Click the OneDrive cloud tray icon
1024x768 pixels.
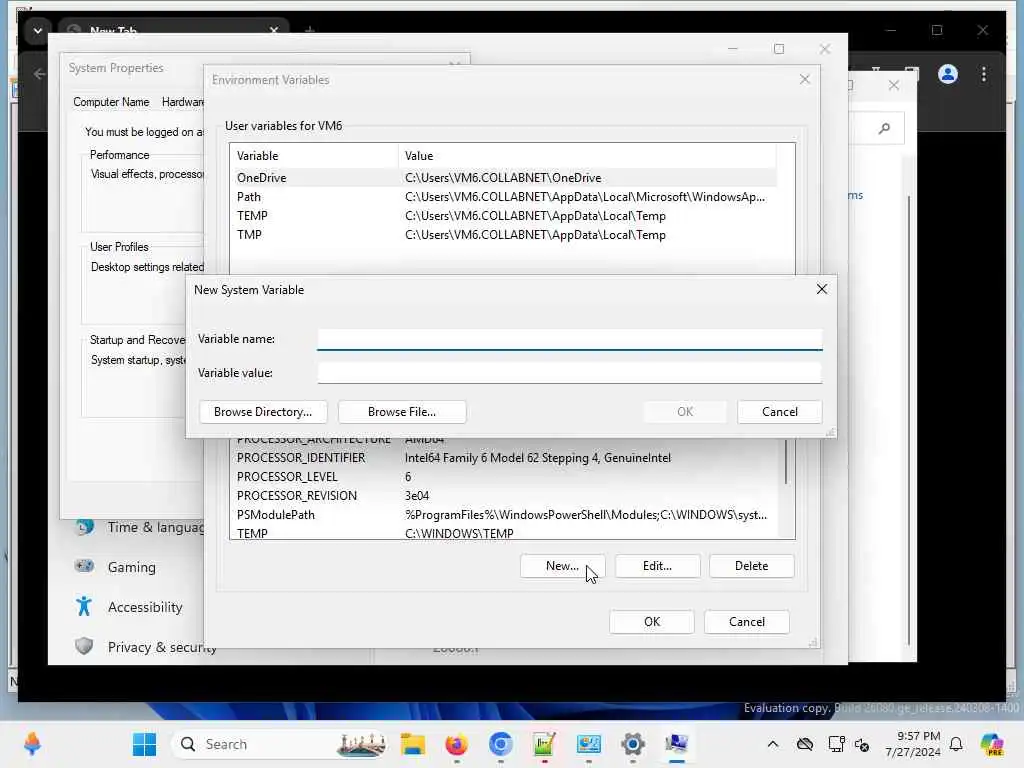pos(805,744)
